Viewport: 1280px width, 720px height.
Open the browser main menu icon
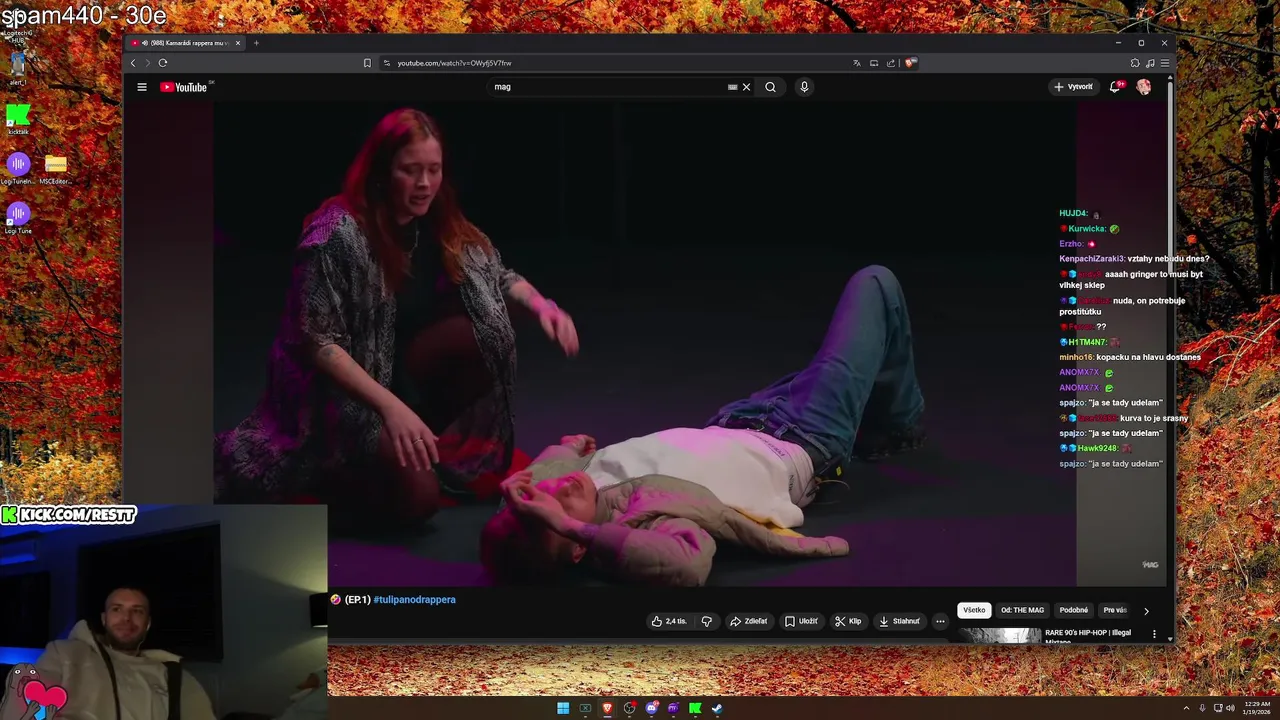point(1164,63)
